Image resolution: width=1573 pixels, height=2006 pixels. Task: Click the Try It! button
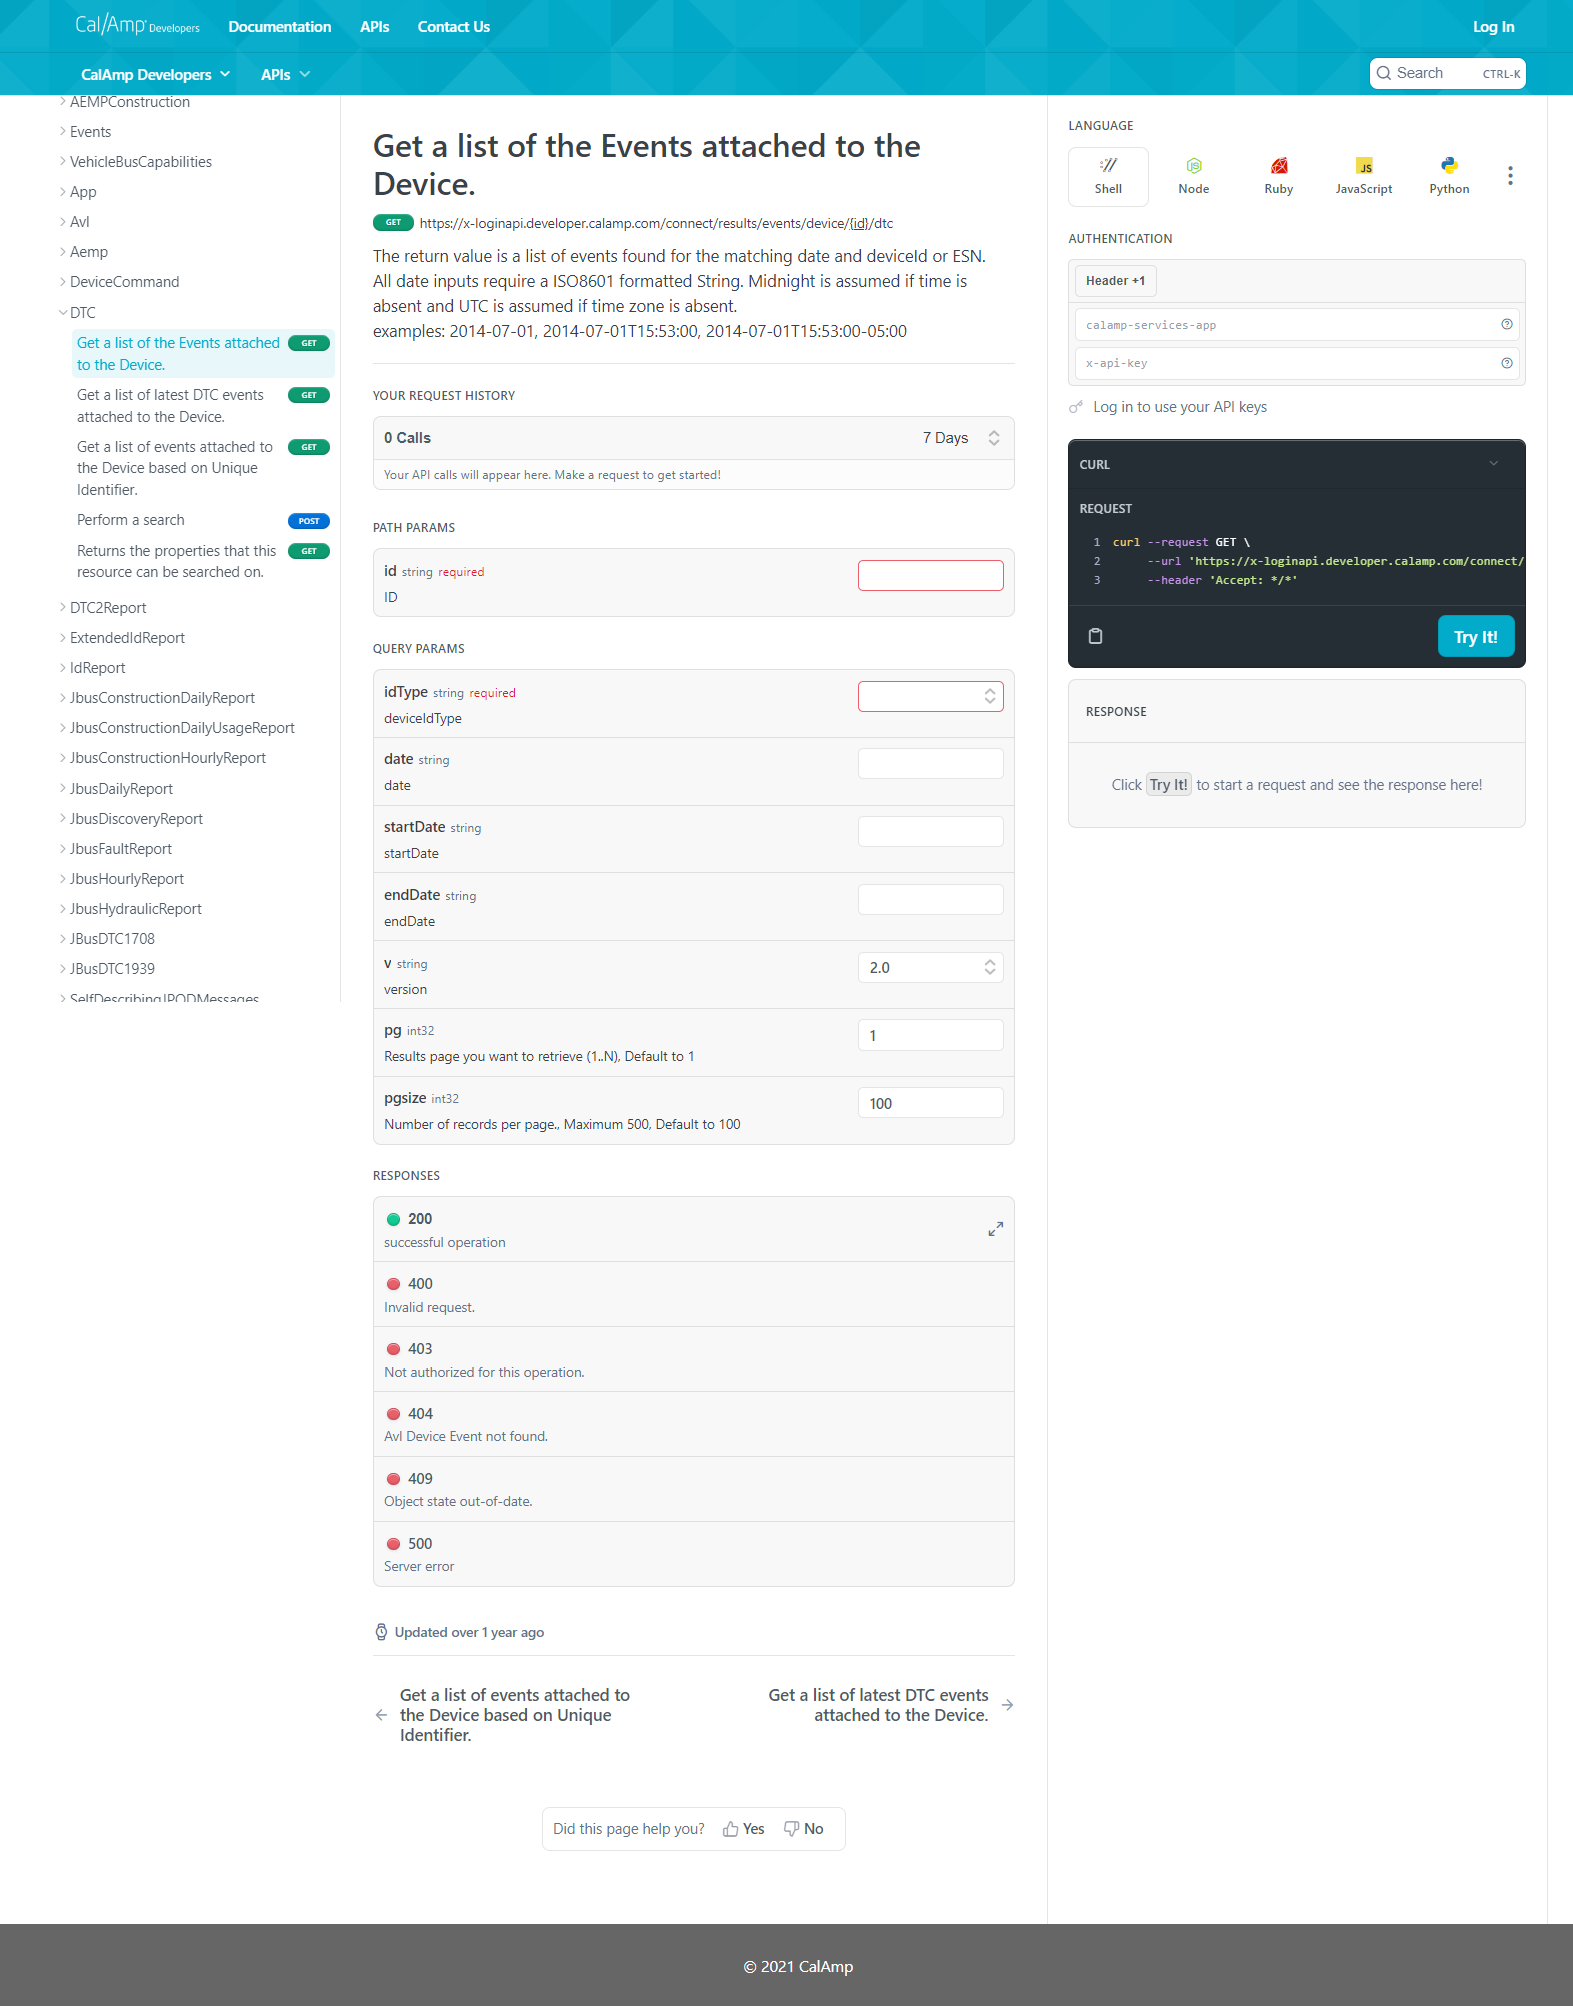point(1476,637)
